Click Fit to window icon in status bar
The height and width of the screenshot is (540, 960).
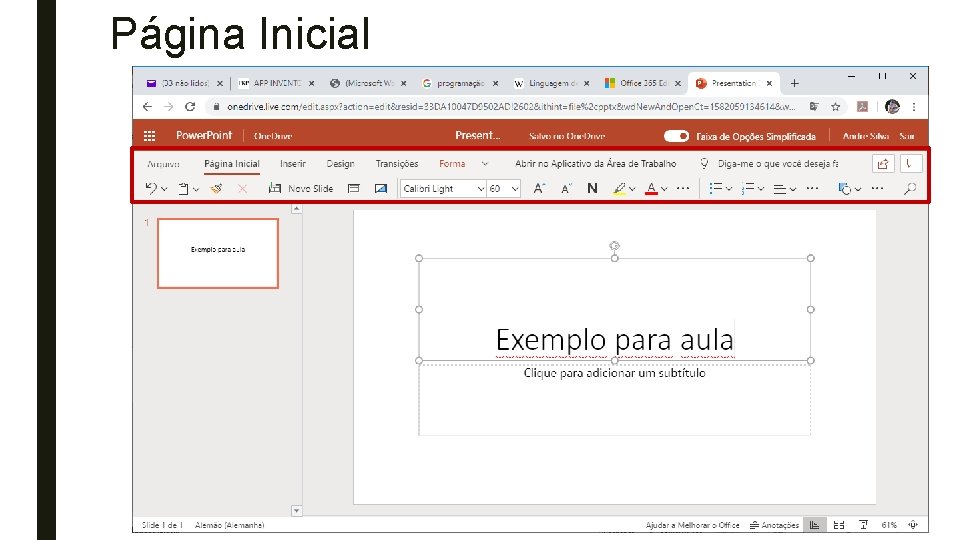pyautogui.click(x=913, y=525)
